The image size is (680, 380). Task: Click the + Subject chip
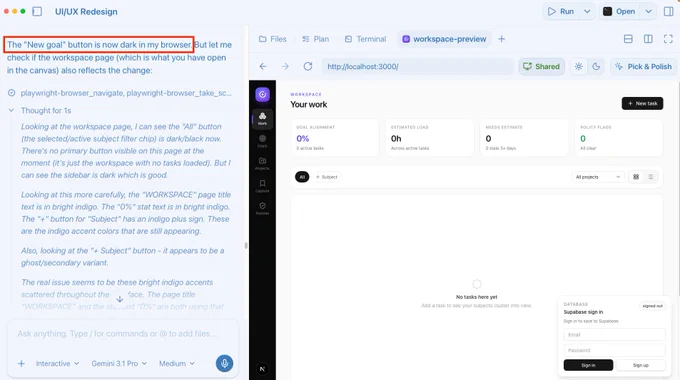327,177
